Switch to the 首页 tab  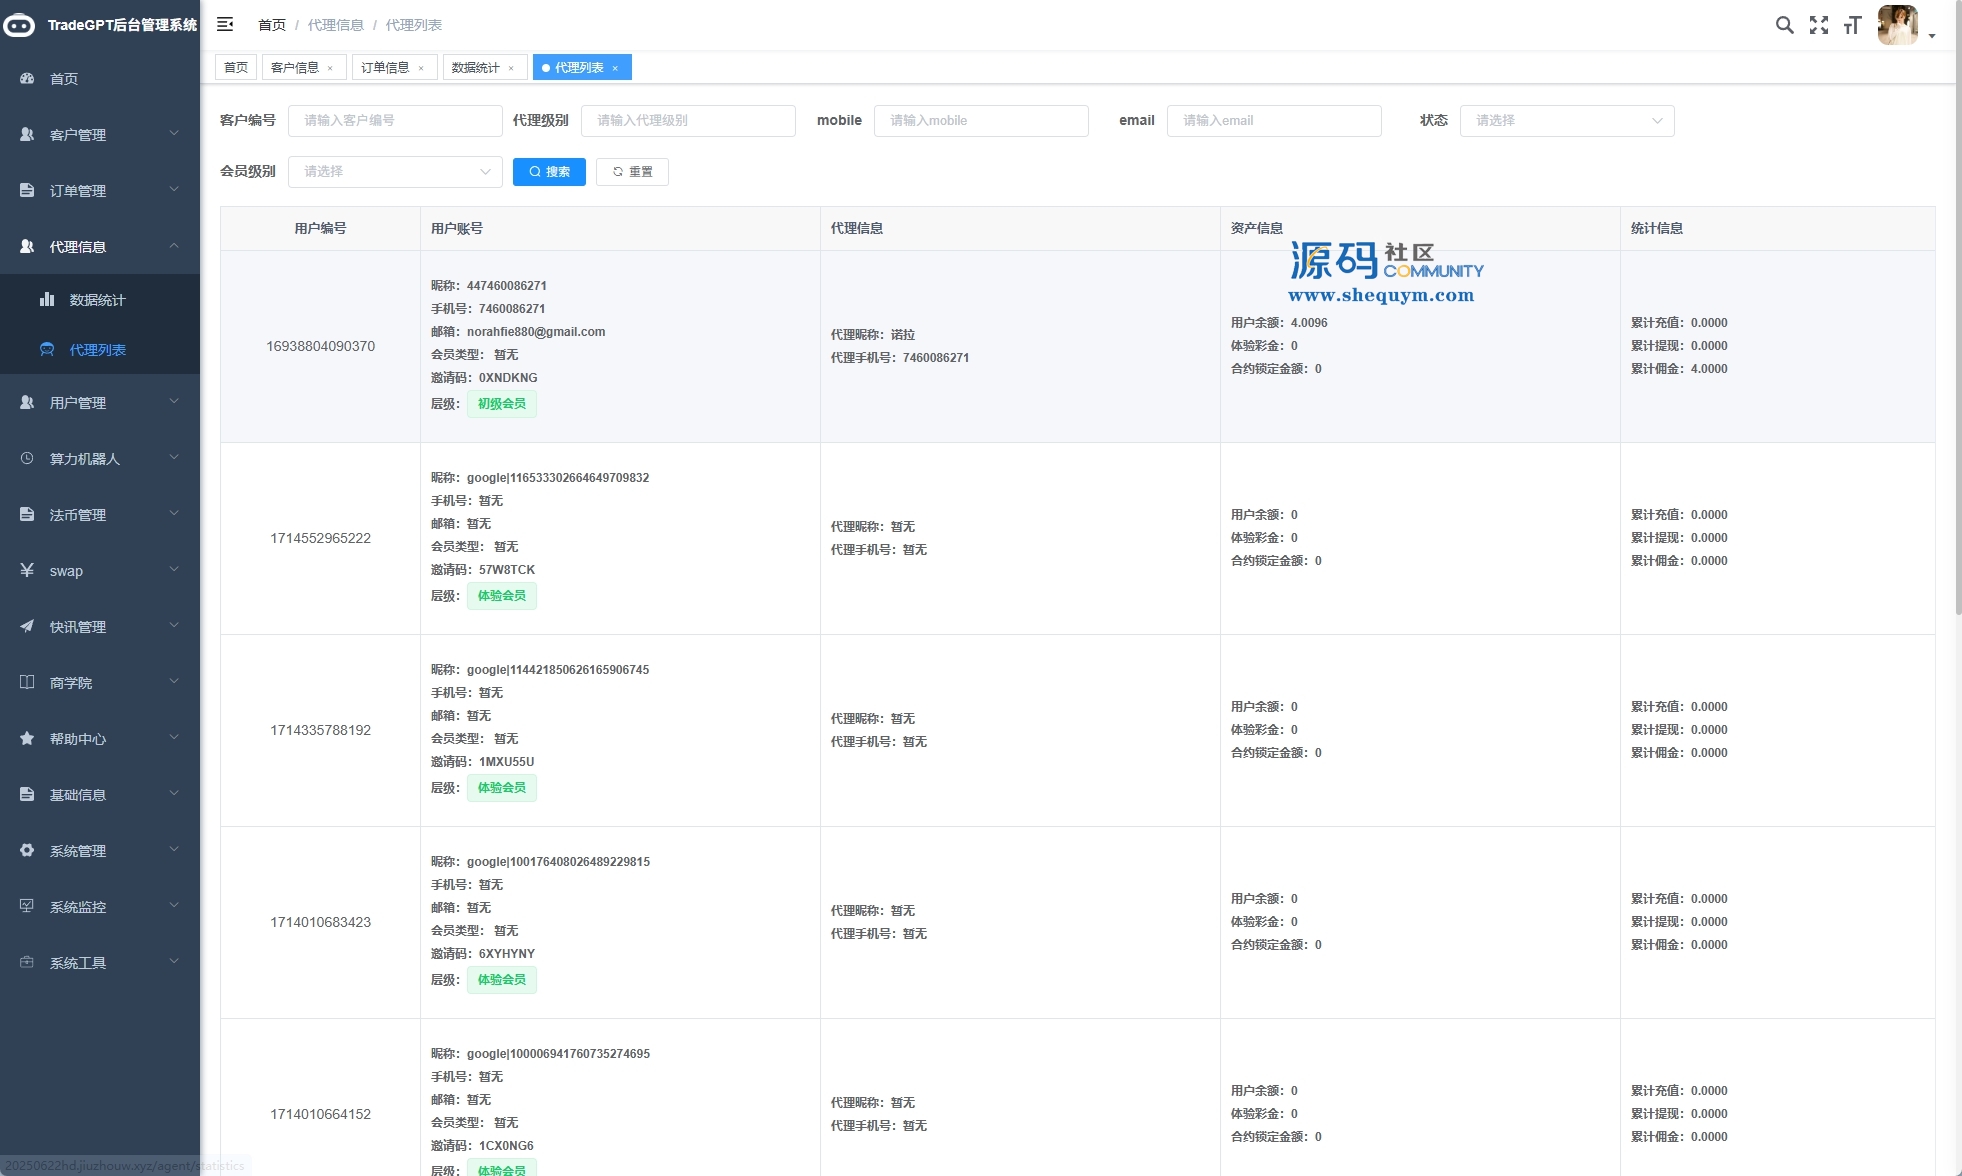(x=236, y=68)
